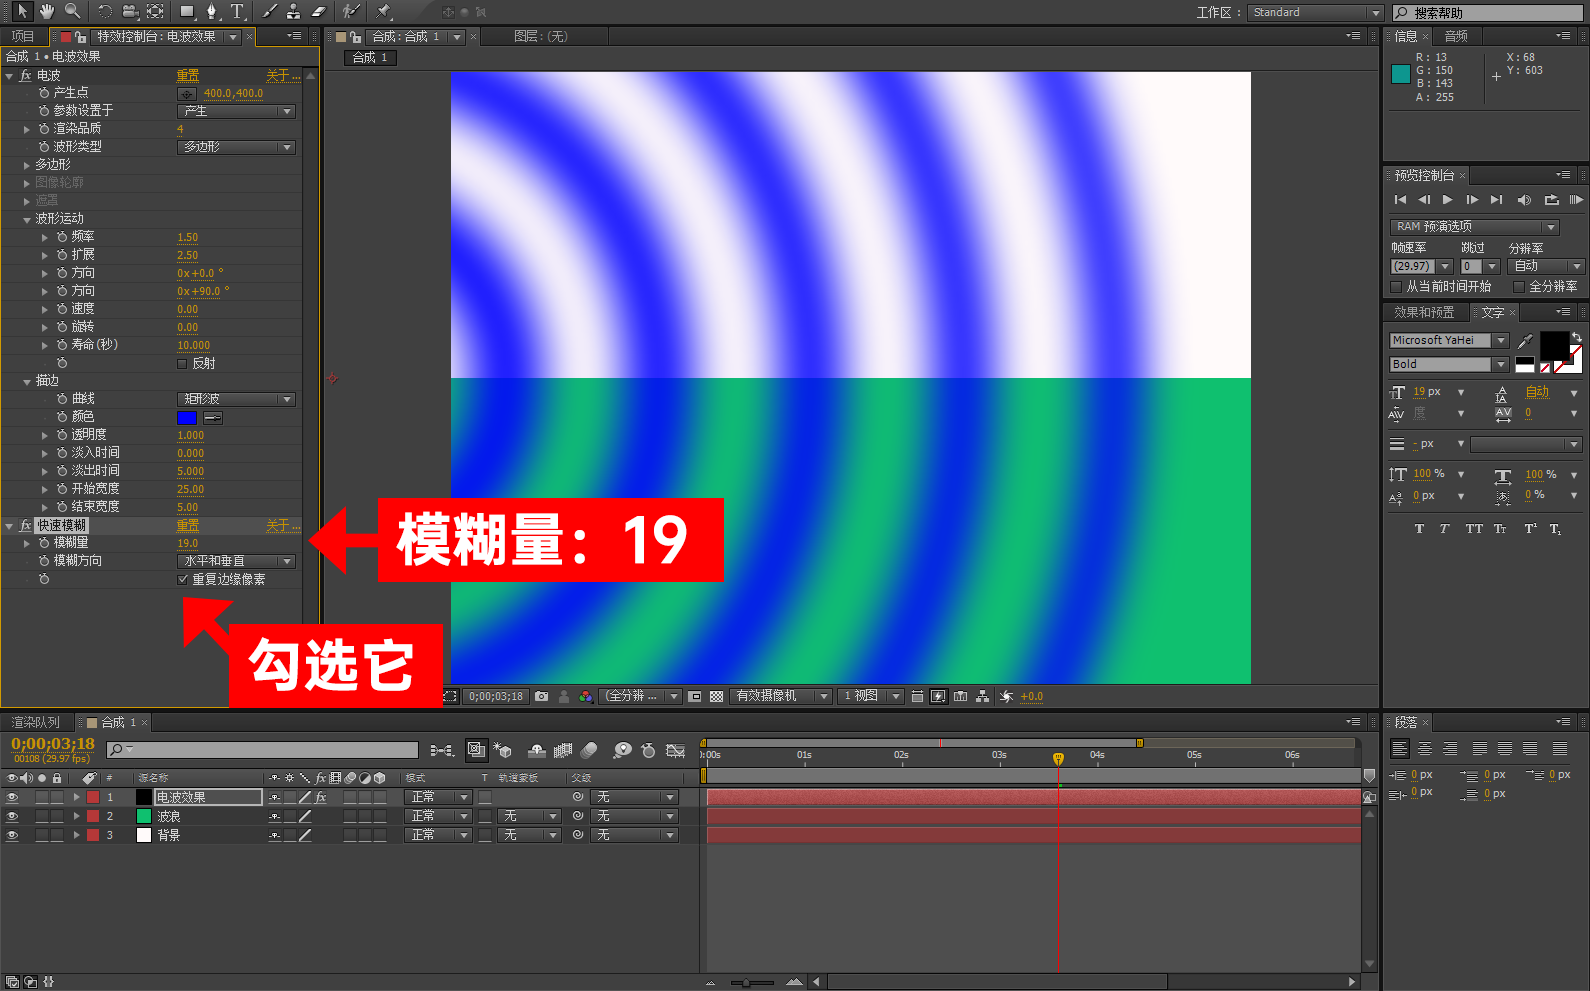Play the preview
This screenshot has width=1590, height=991.
tap(1447, 200)
